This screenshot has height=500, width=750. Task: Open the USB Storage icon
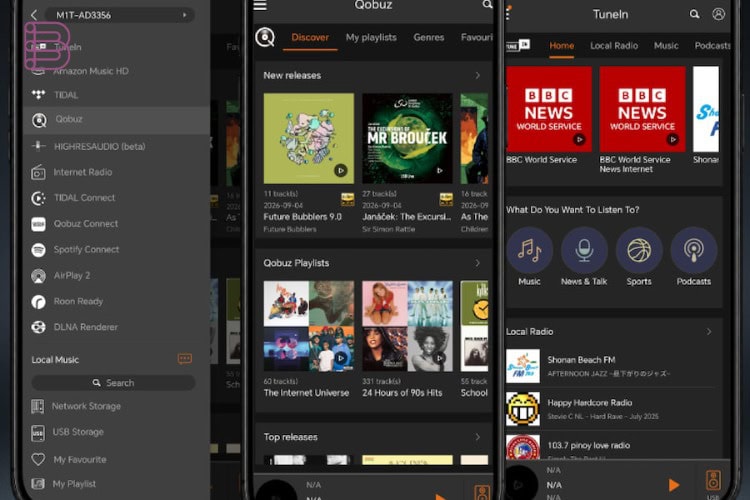tap(38, 433)
